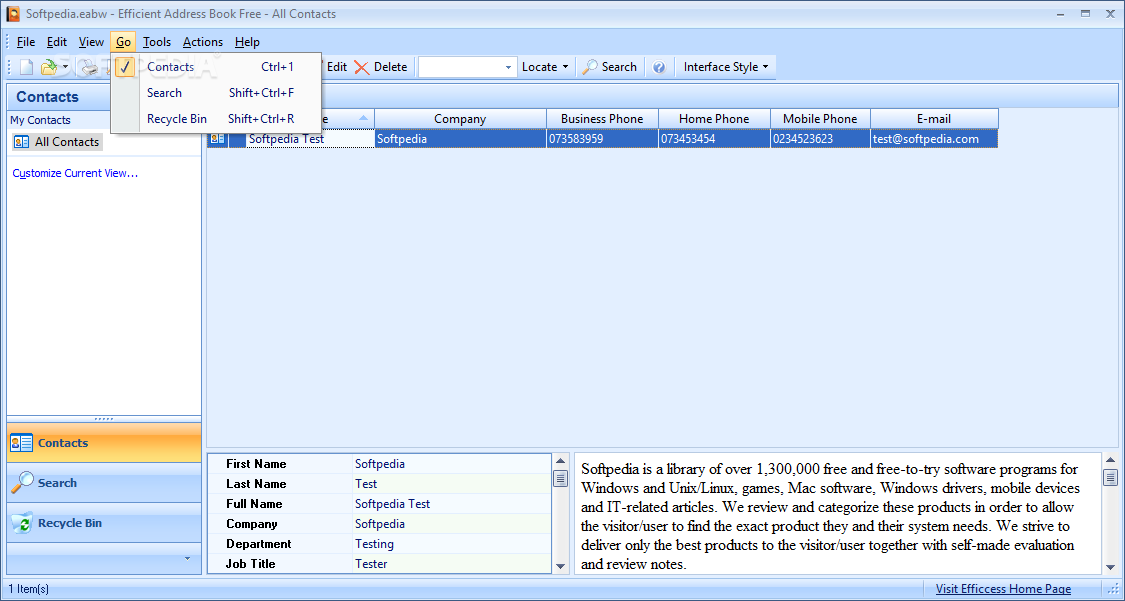Click the red X Delete button
Screen dimensions: 1125x601
381,67
